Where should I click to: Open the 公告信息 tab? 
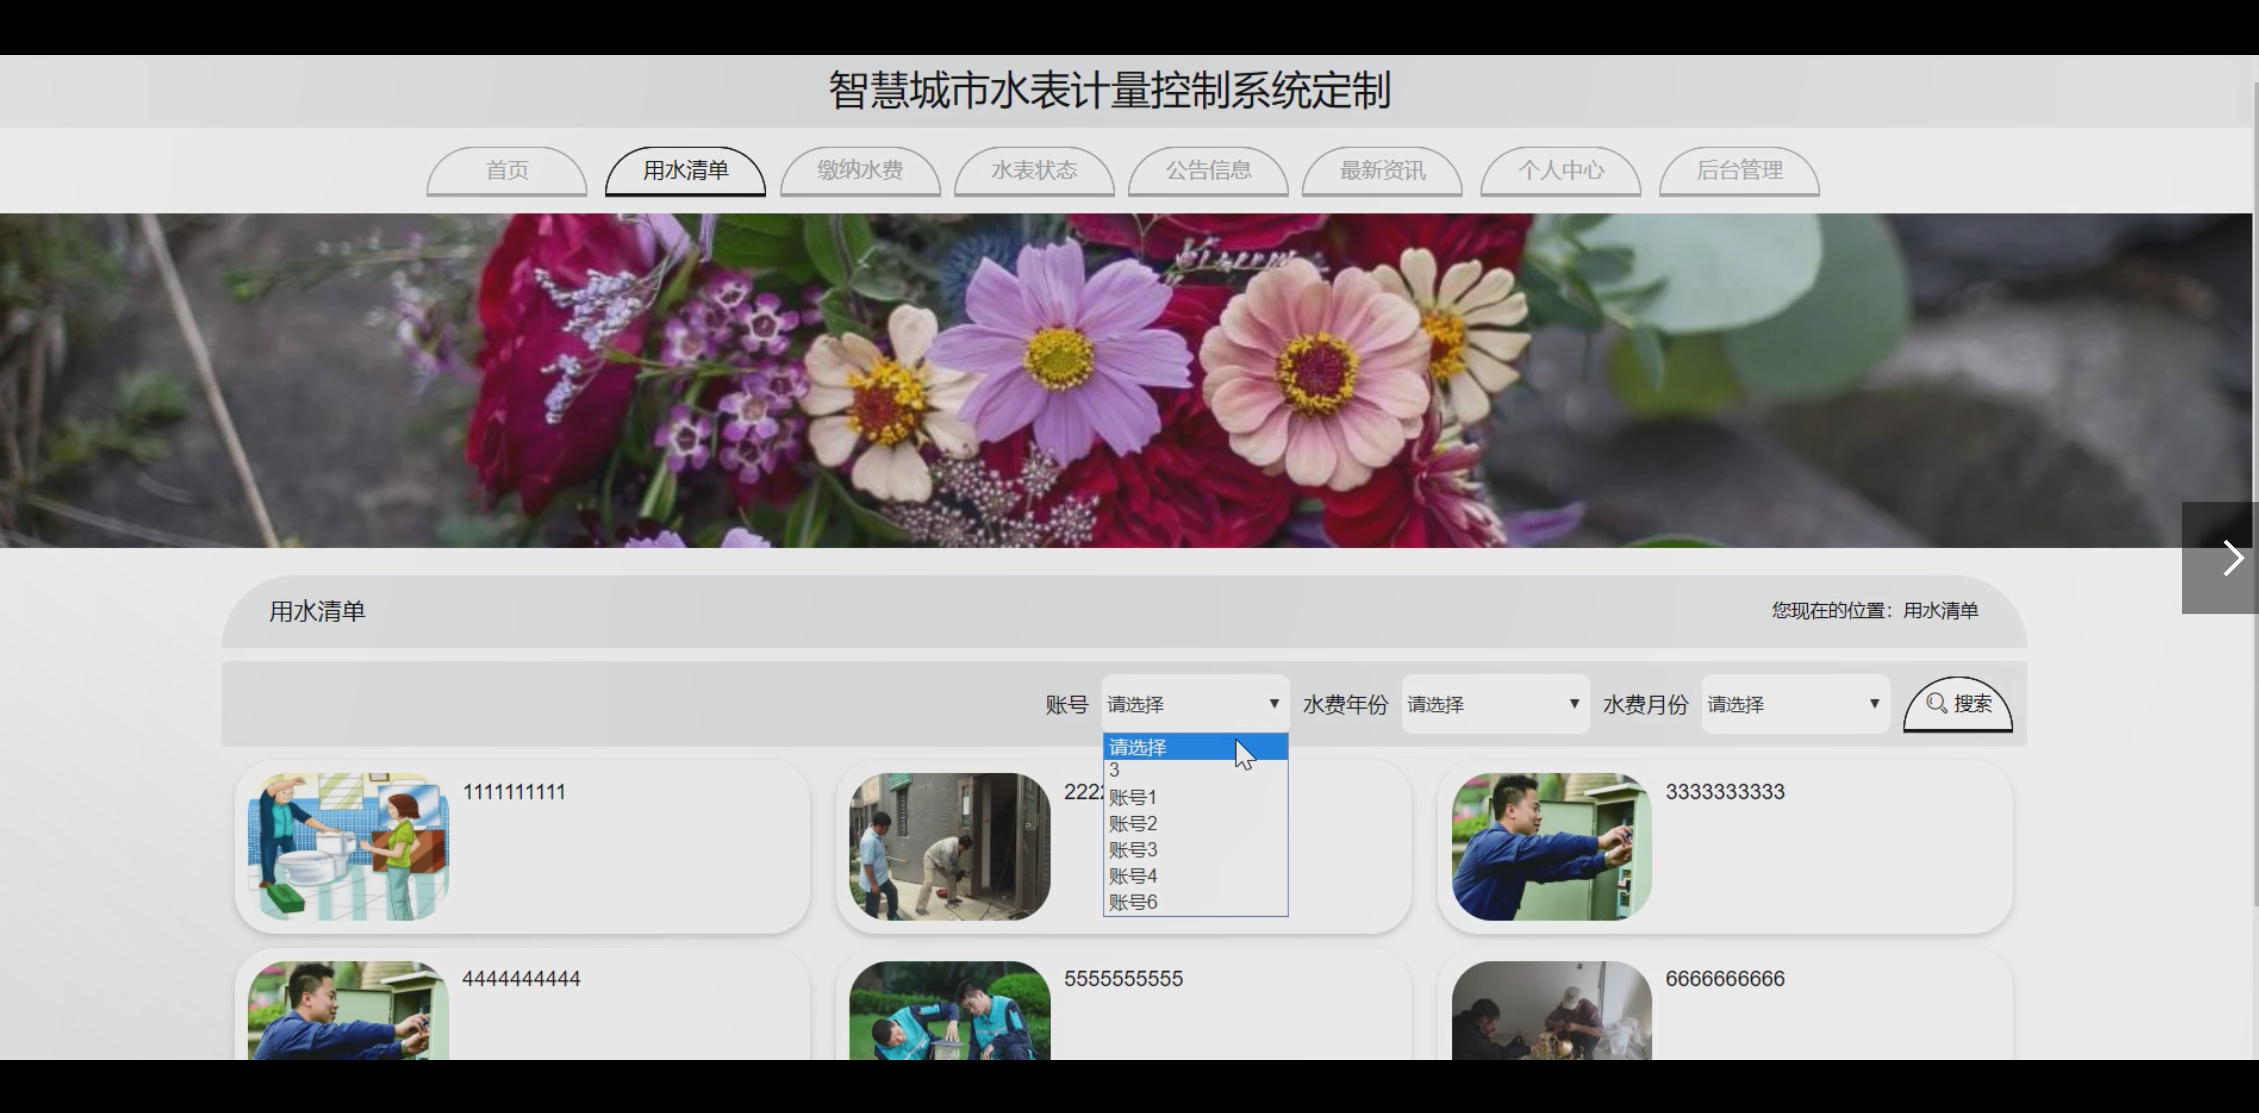1208,170
